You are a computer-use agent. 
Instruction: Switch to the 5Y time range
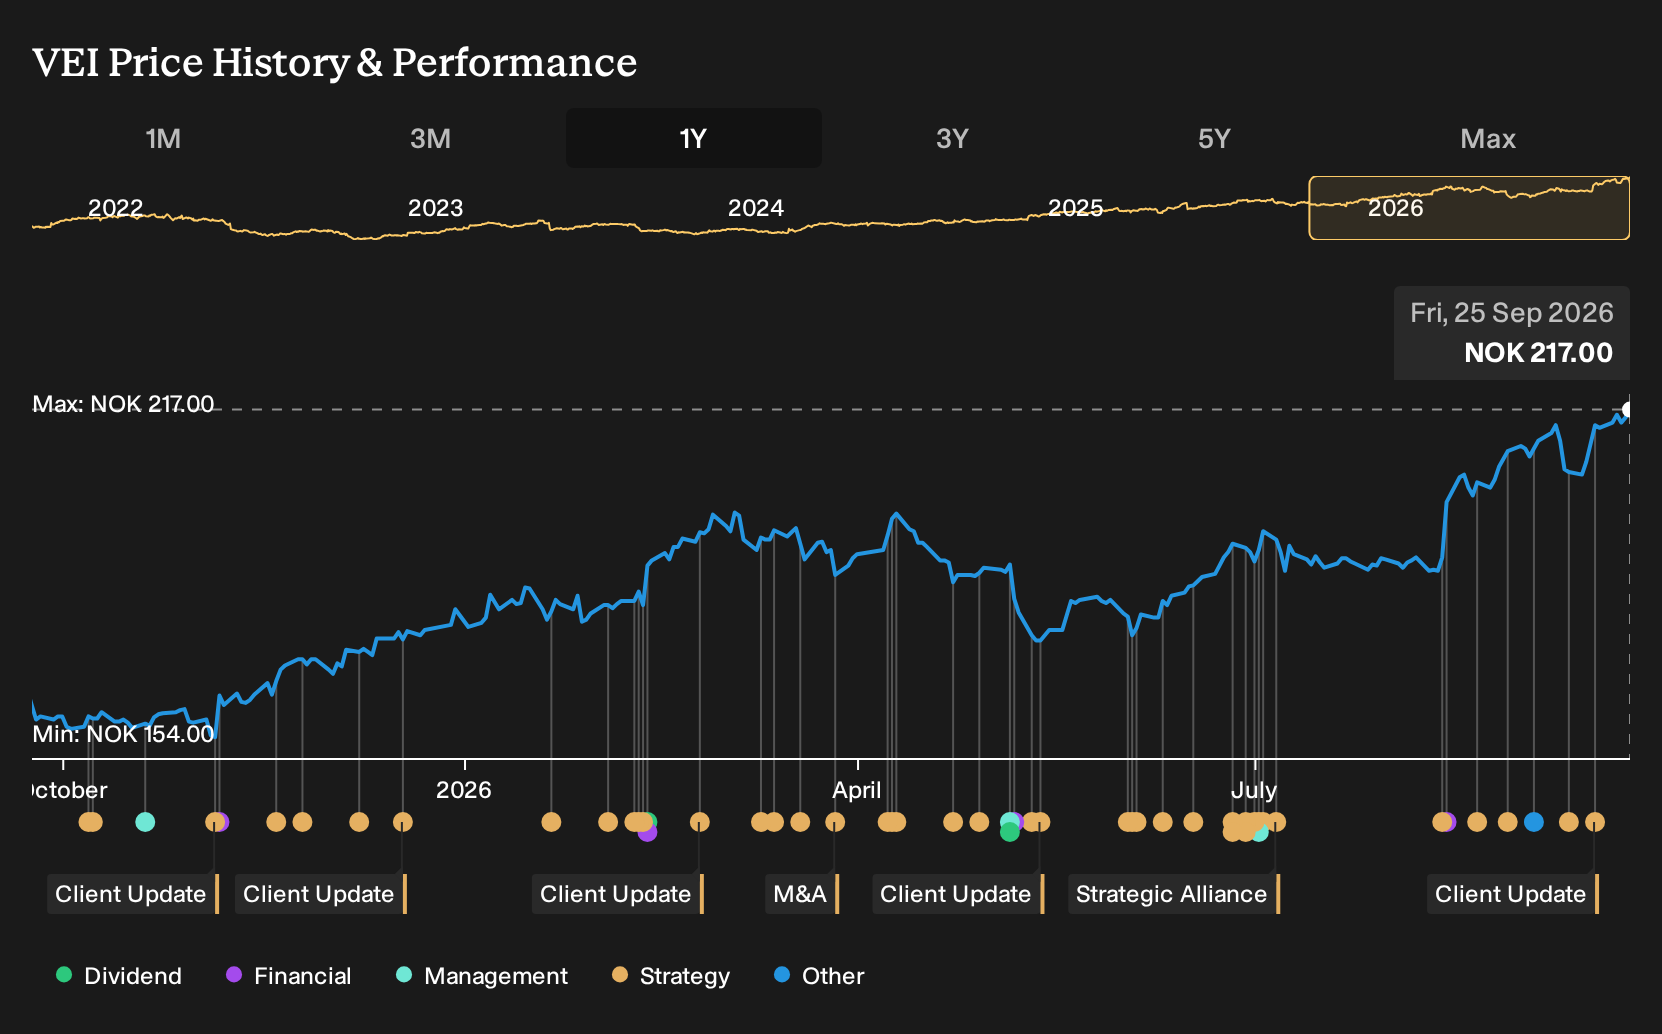pos(1214,138)
